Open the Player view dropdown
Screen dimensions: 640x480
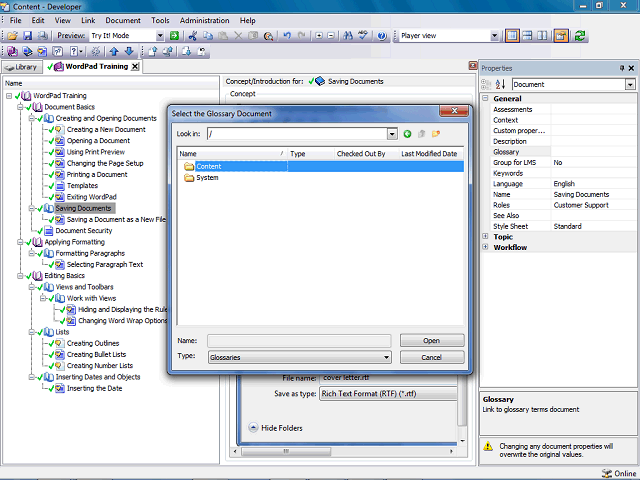coord(494,36)
